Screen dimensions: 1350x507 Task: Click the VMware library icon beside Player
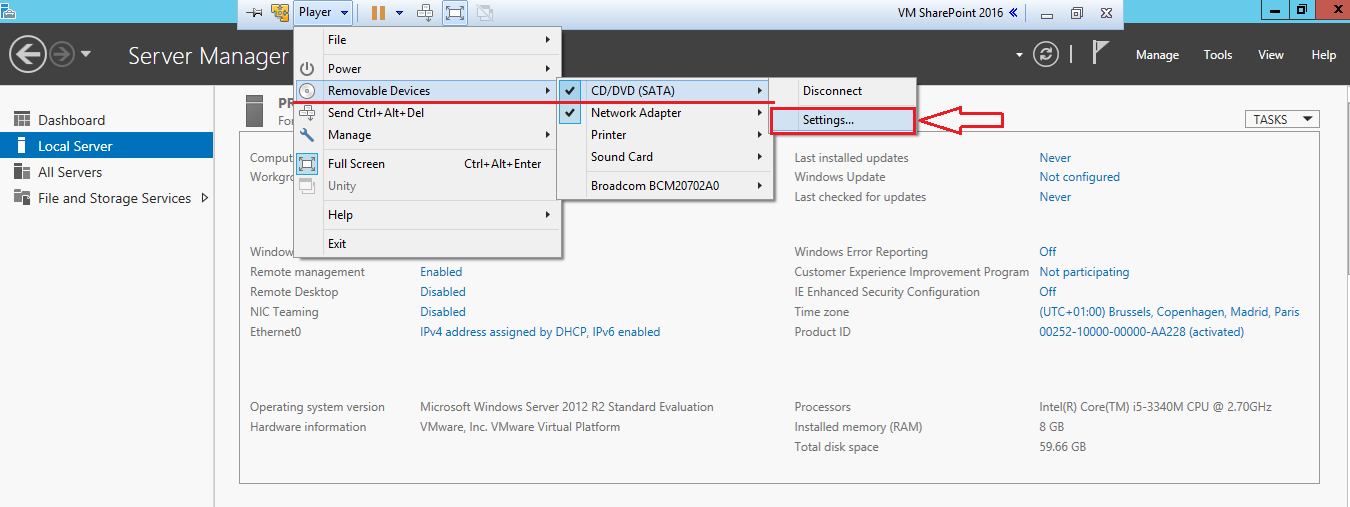(279, 13)
